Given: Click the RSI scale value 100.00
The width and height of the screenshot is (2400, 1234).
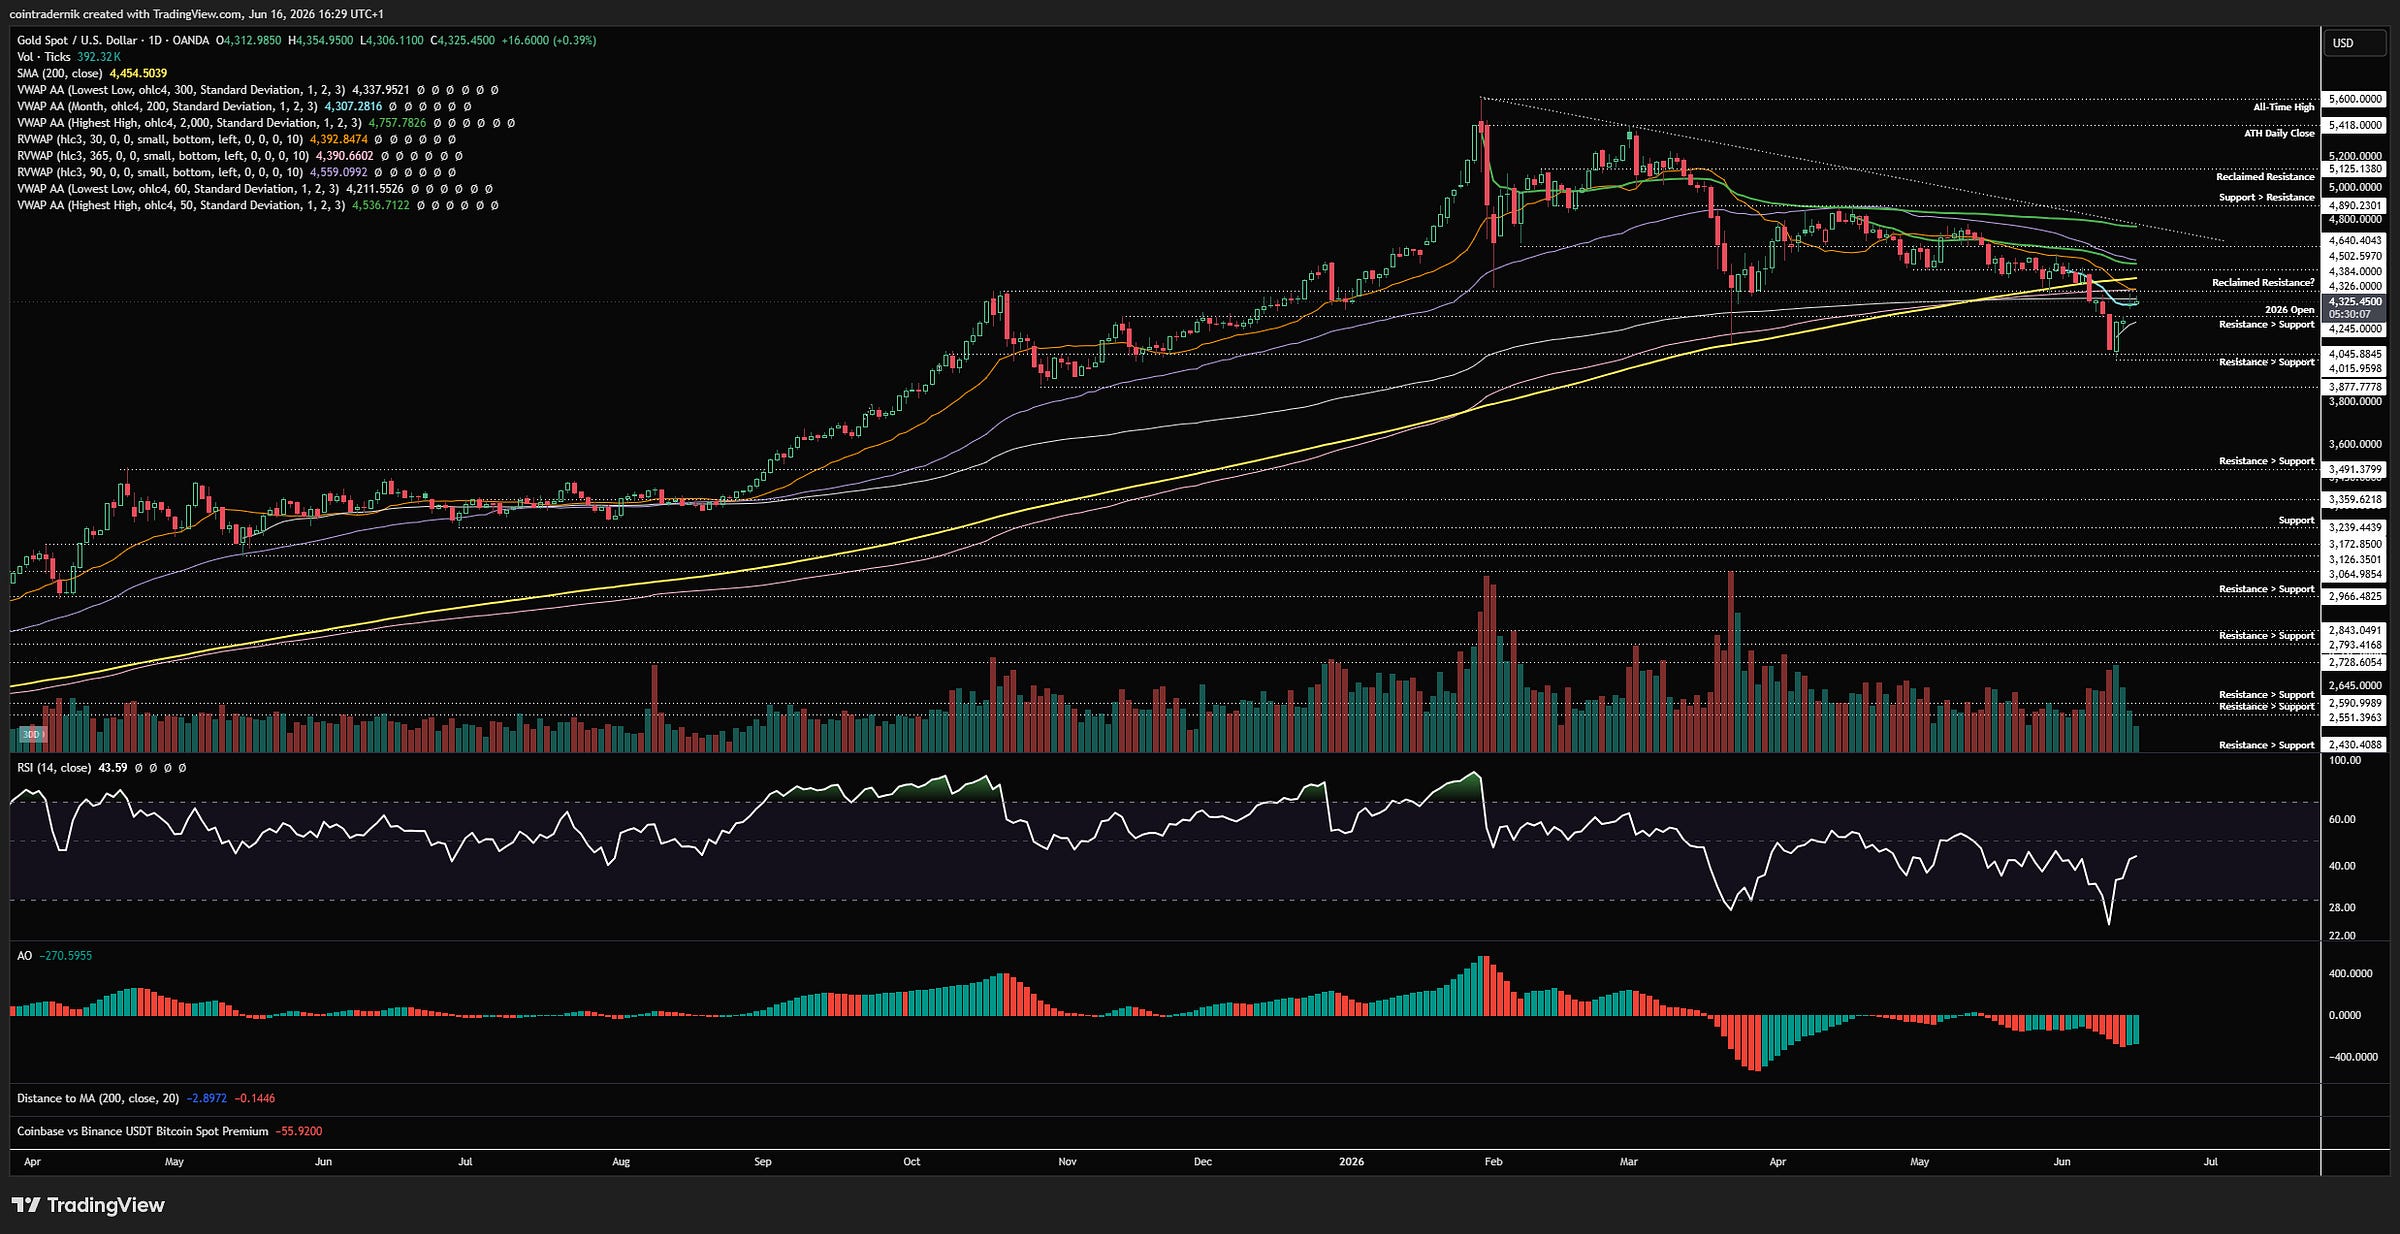Looking at the screenshot, I should coord(2345,760).
